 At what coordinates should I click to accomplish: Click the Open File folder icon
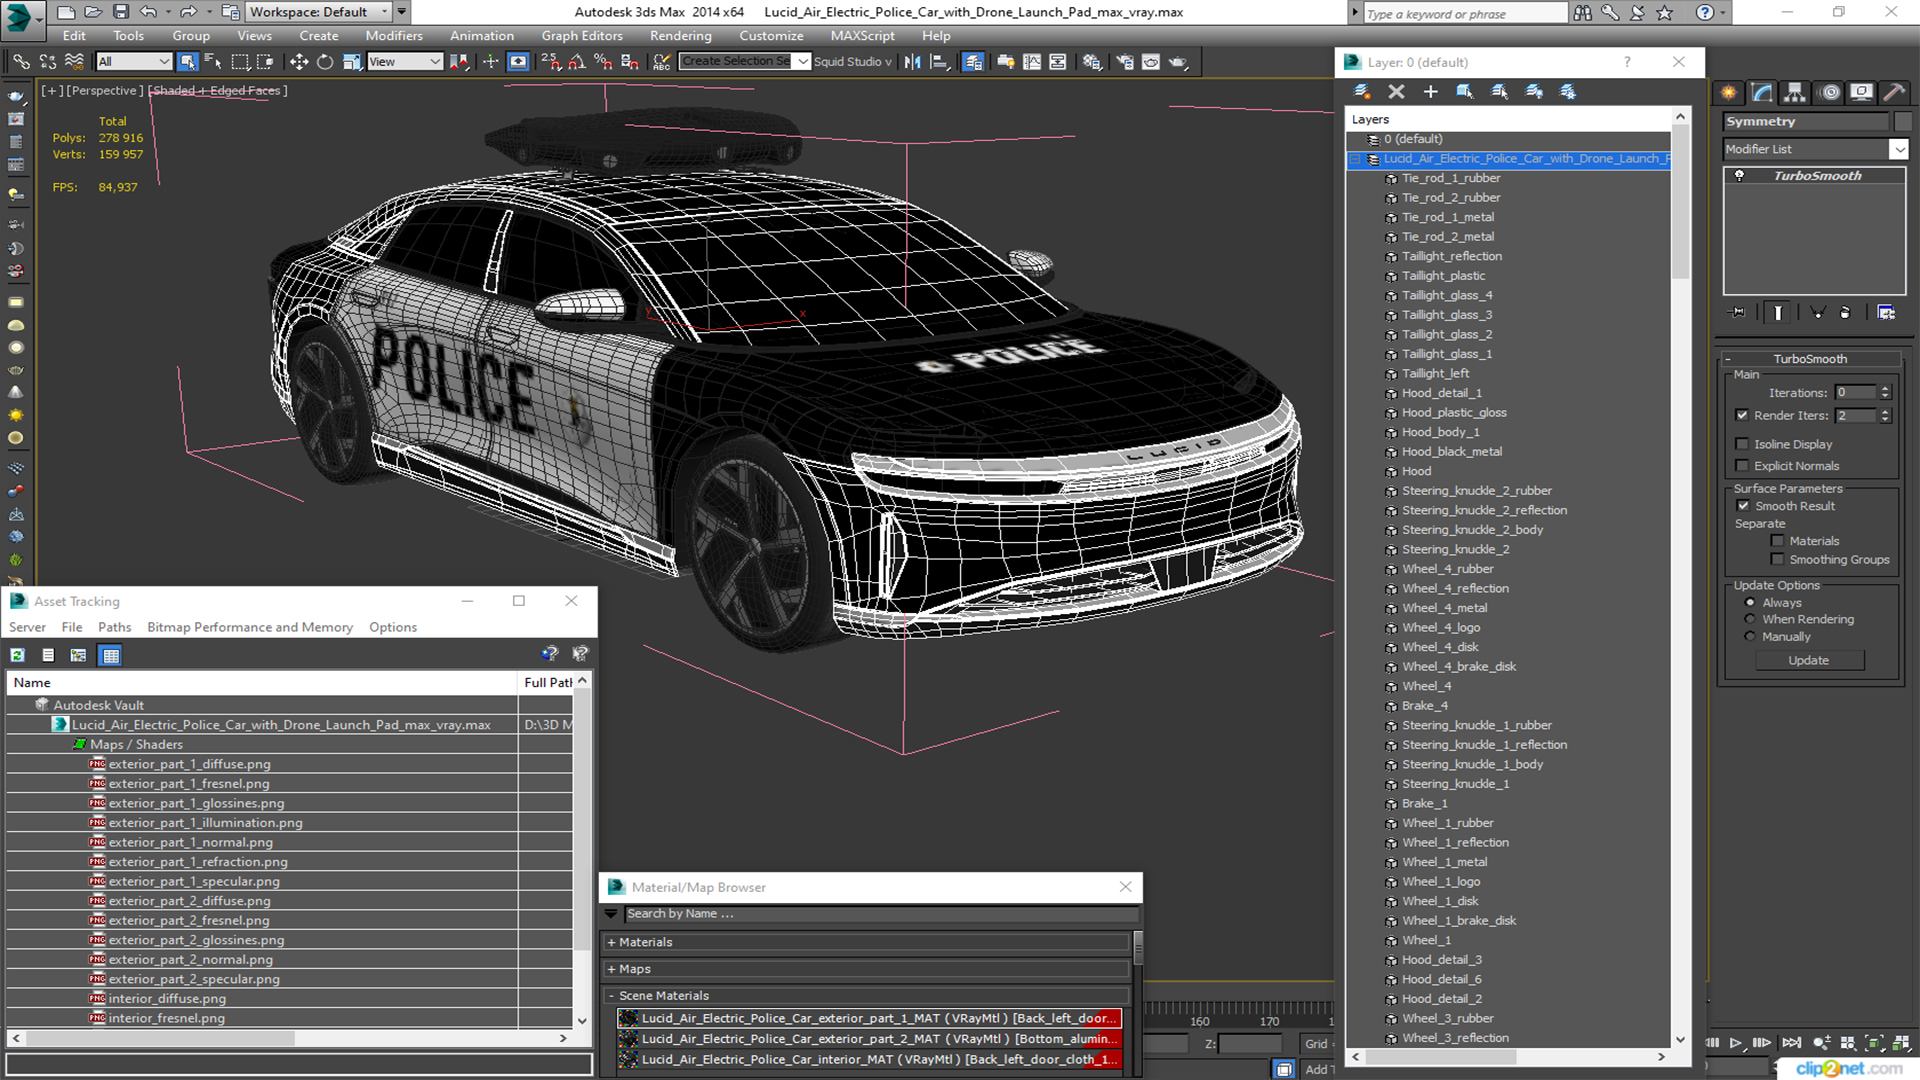tap(93, 12)
